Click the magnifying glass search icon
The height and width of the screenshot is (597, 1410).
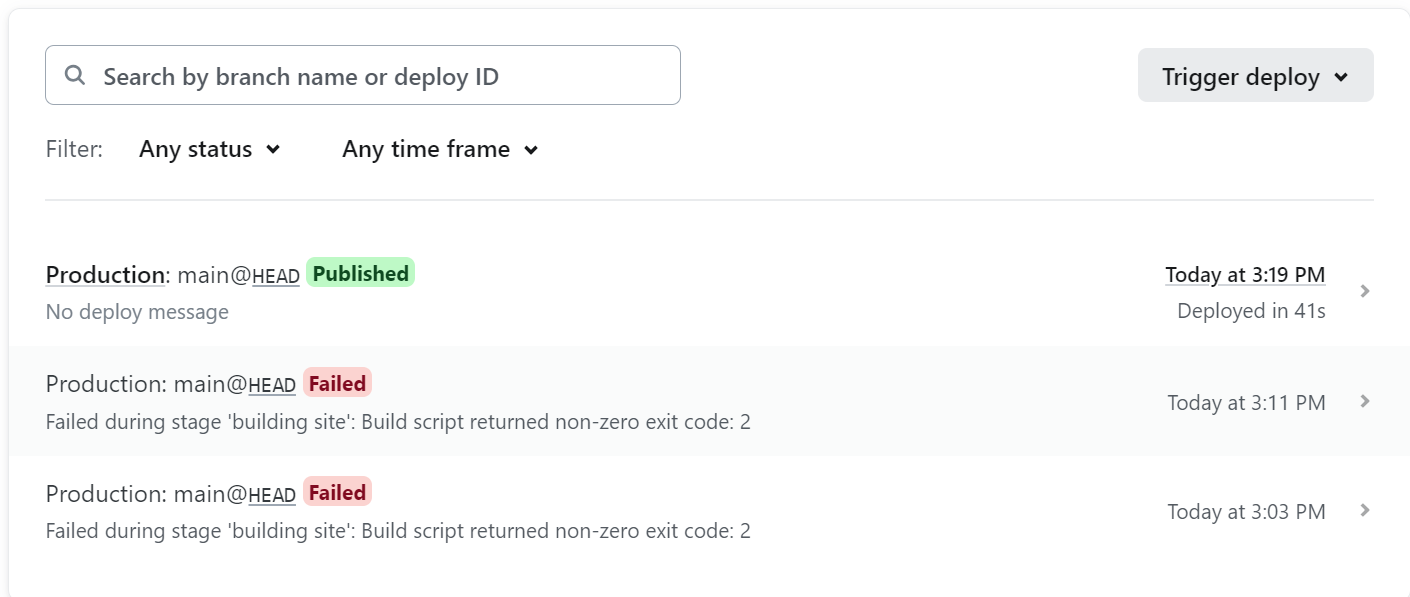pos(74,76)
